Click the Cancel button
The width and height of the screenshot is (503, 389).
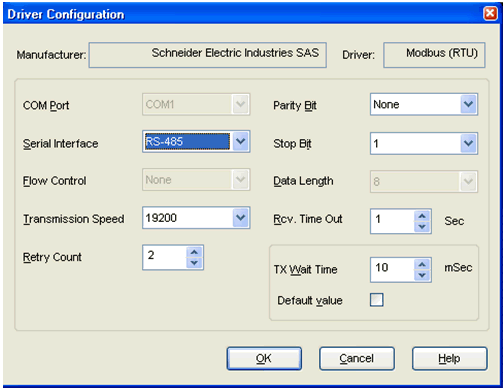(357, 358)
